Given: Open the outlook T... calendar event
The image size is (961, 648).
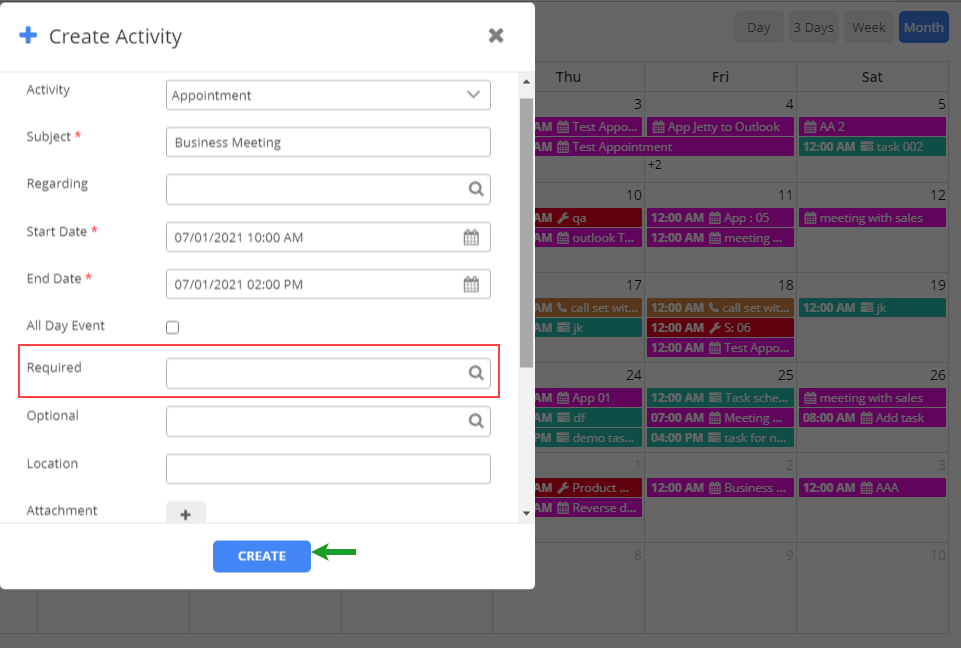Looking at the screenshot, I should click(588, 237).
